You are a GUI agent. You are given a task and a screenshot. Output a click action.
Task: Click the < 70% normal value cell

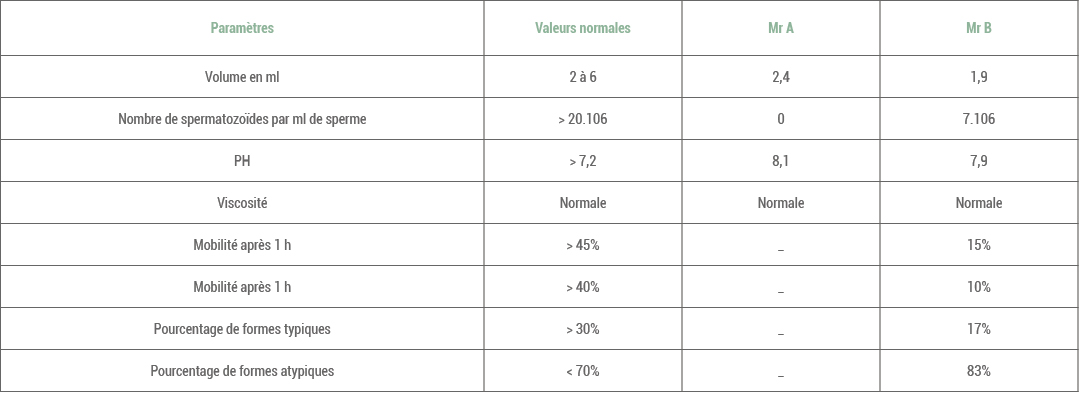(x=583, y=371)
